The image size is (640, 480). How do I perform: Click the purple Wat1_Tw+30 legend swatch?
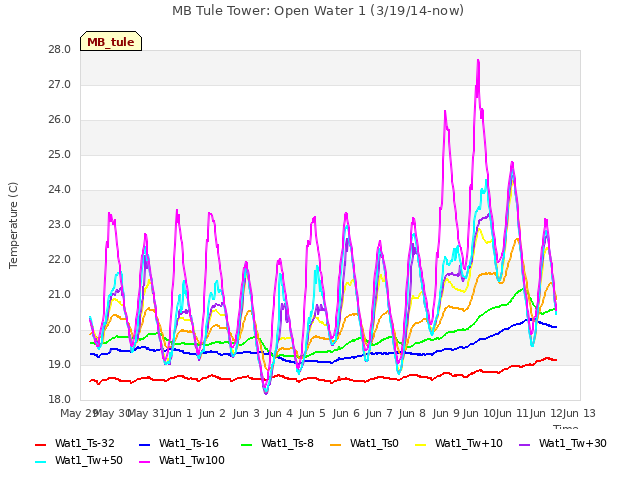point(524,444)
